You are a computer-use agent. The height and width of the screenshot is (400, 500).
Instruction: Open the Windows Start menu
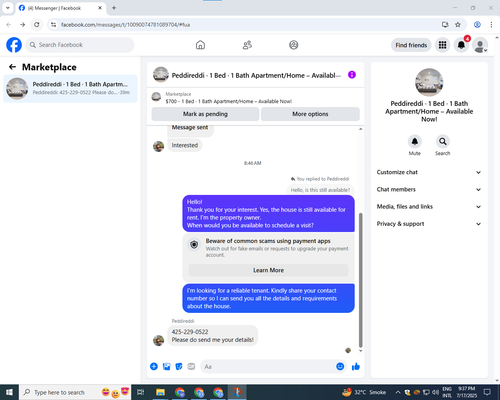9,392
